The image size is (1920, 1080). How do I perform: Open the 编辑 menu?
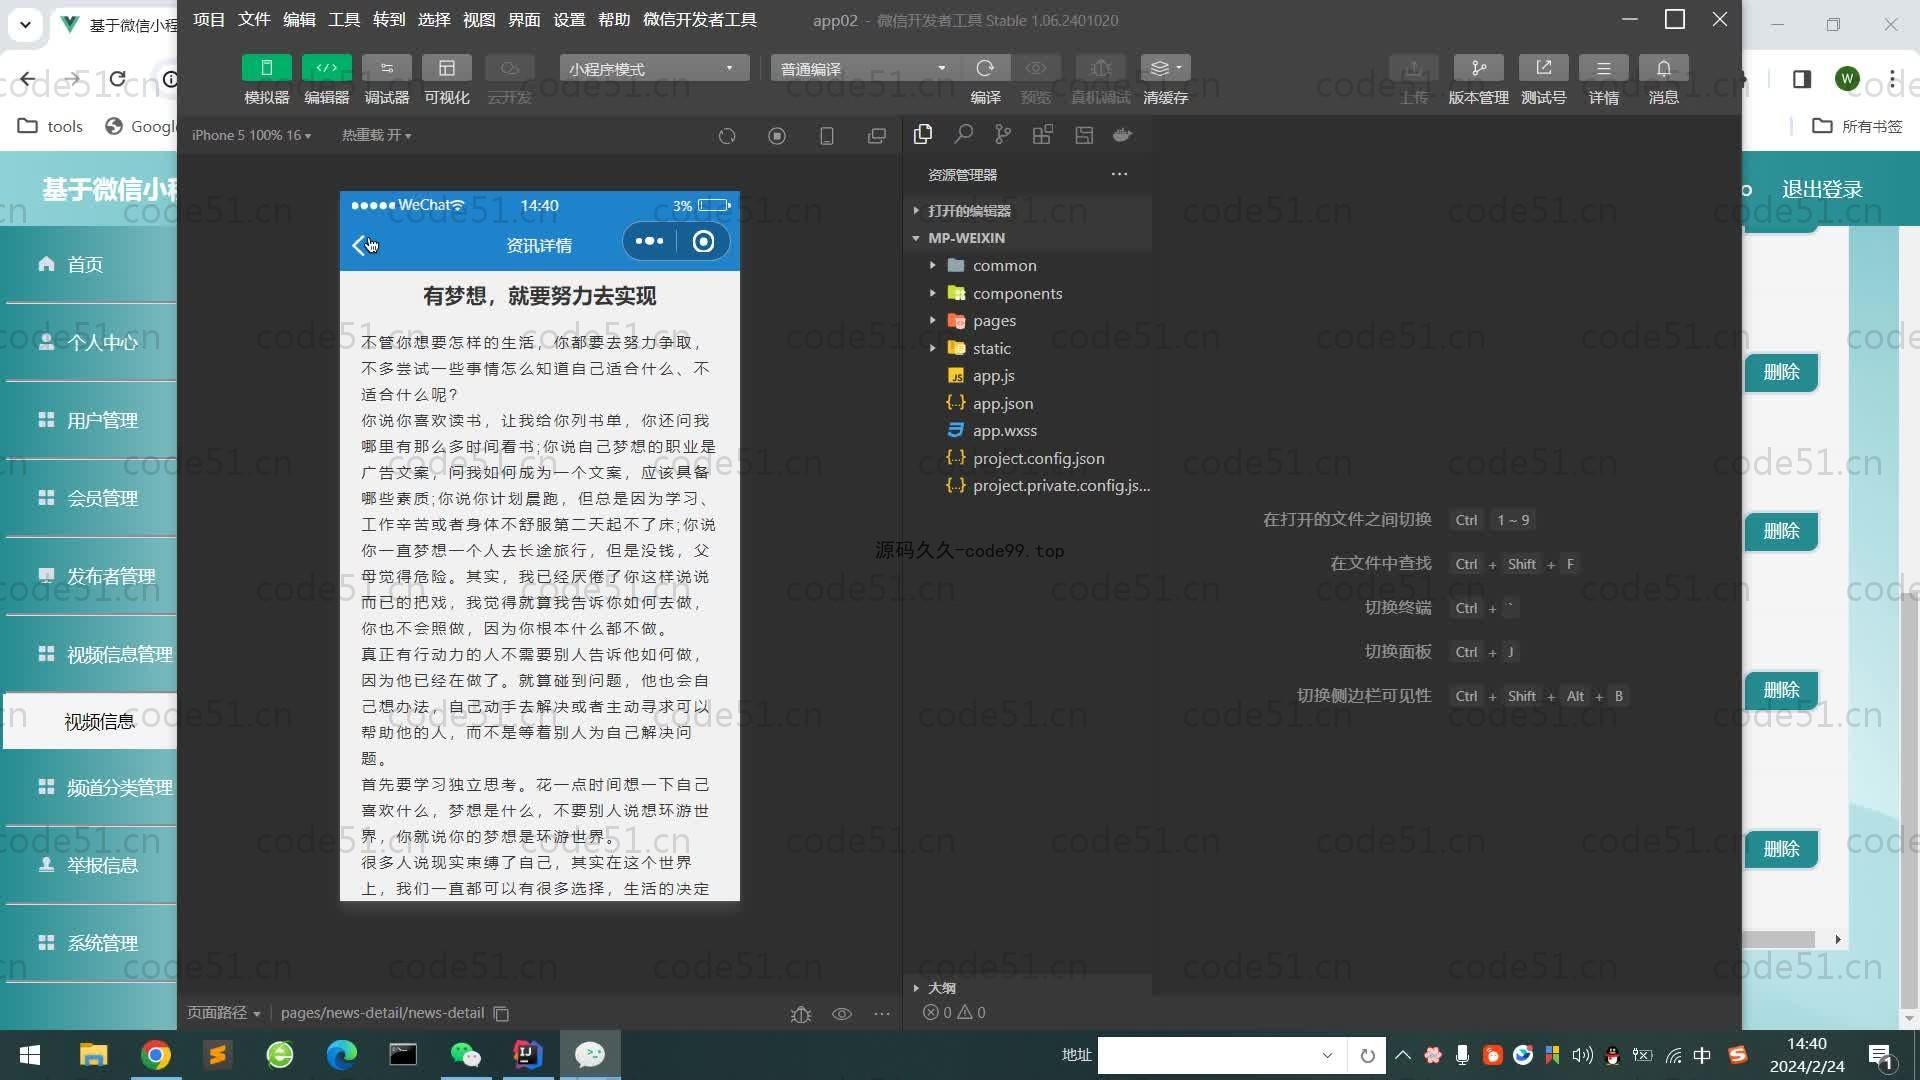[x=299, y=20]
